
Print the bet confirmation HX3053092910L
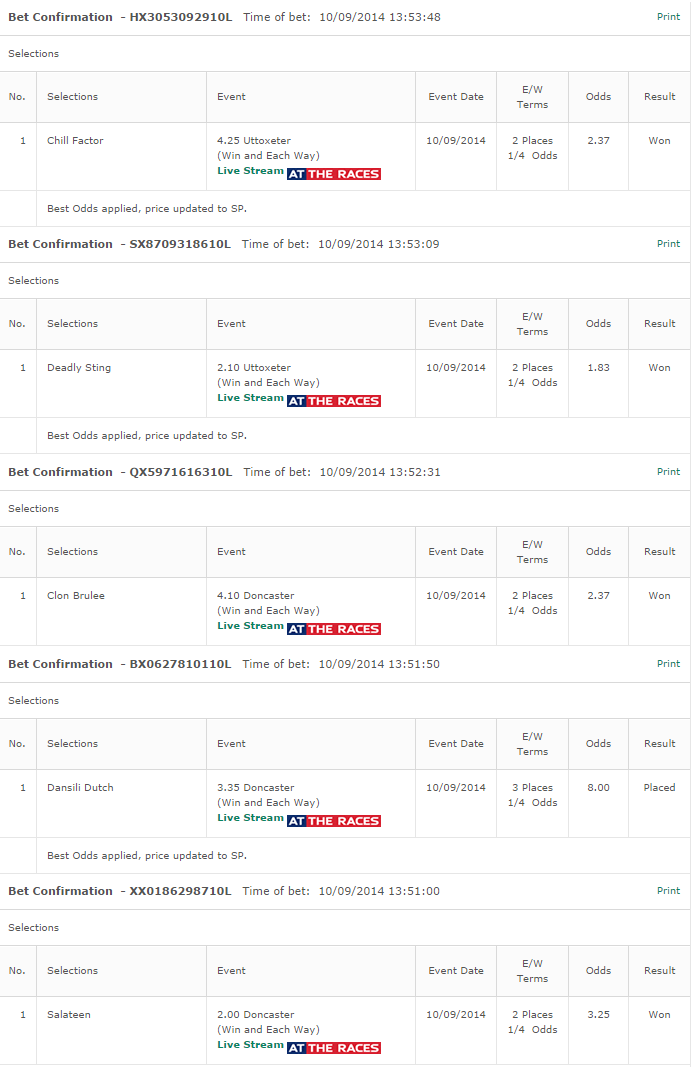pos(668,16)
